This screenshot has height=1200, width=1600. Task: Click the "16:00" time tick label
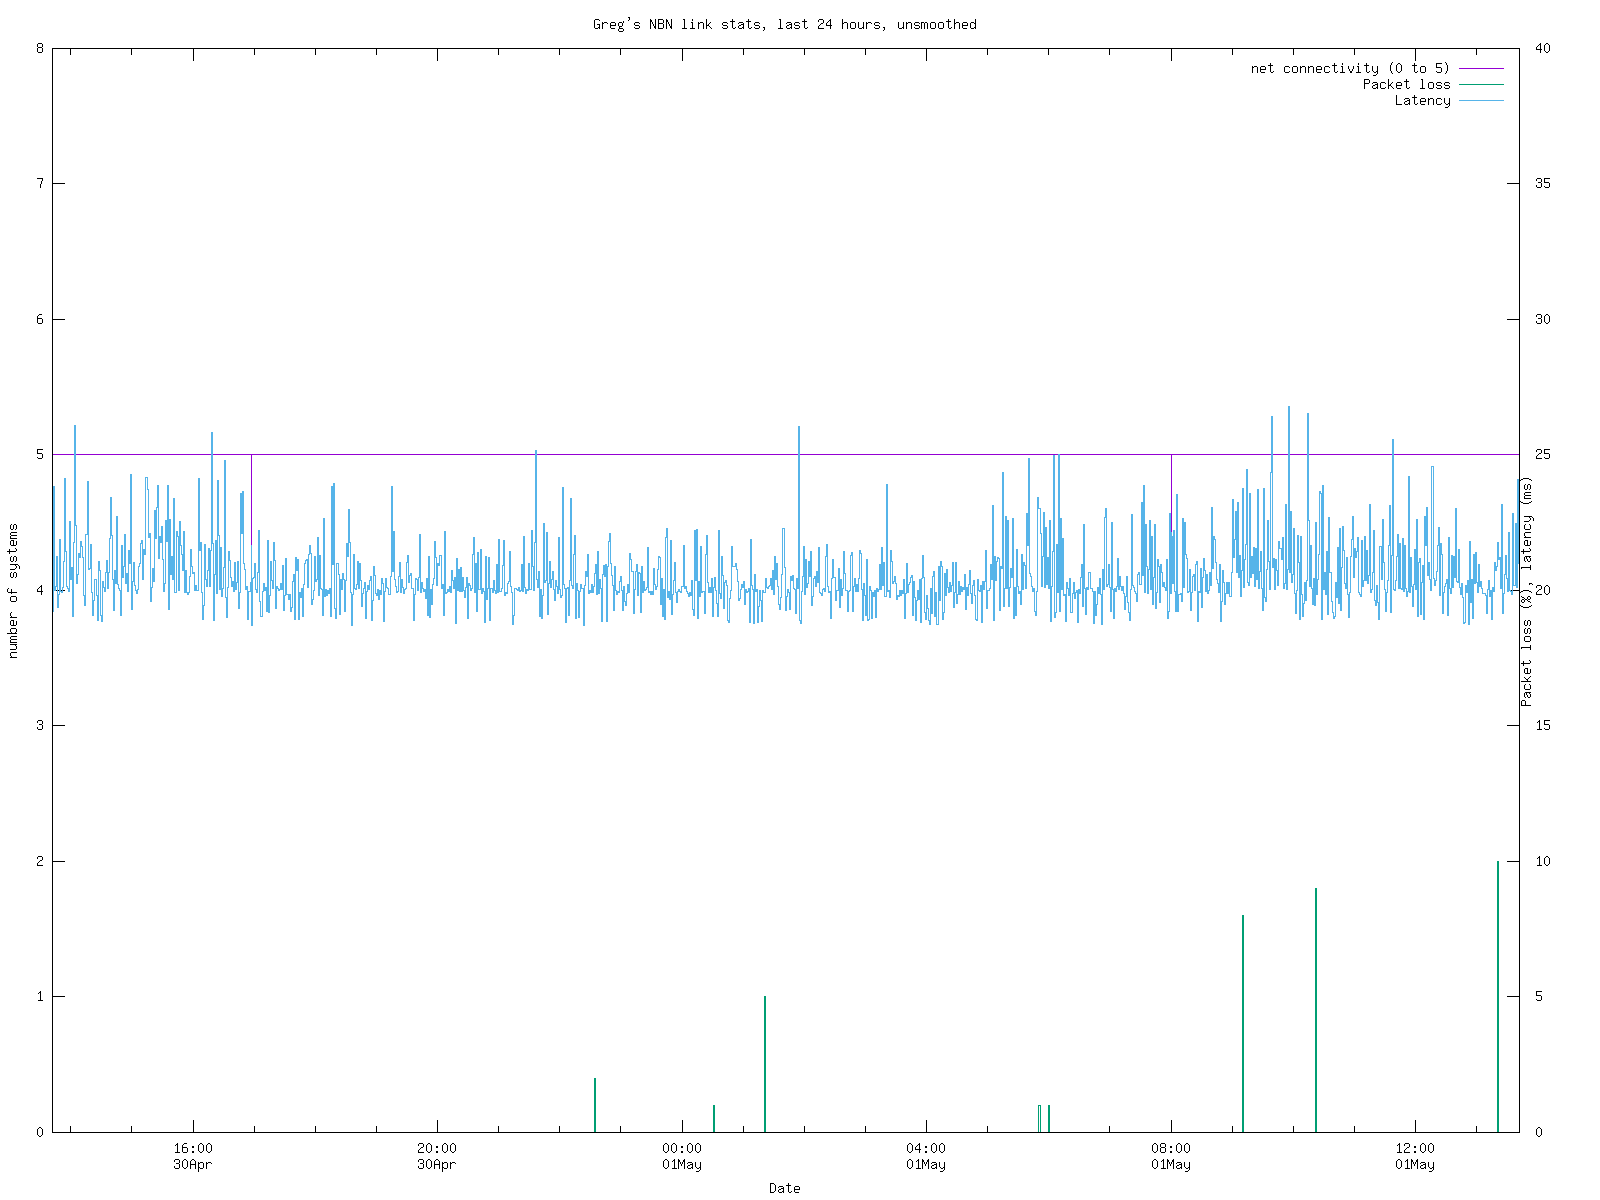click(x=192, y=1148)
